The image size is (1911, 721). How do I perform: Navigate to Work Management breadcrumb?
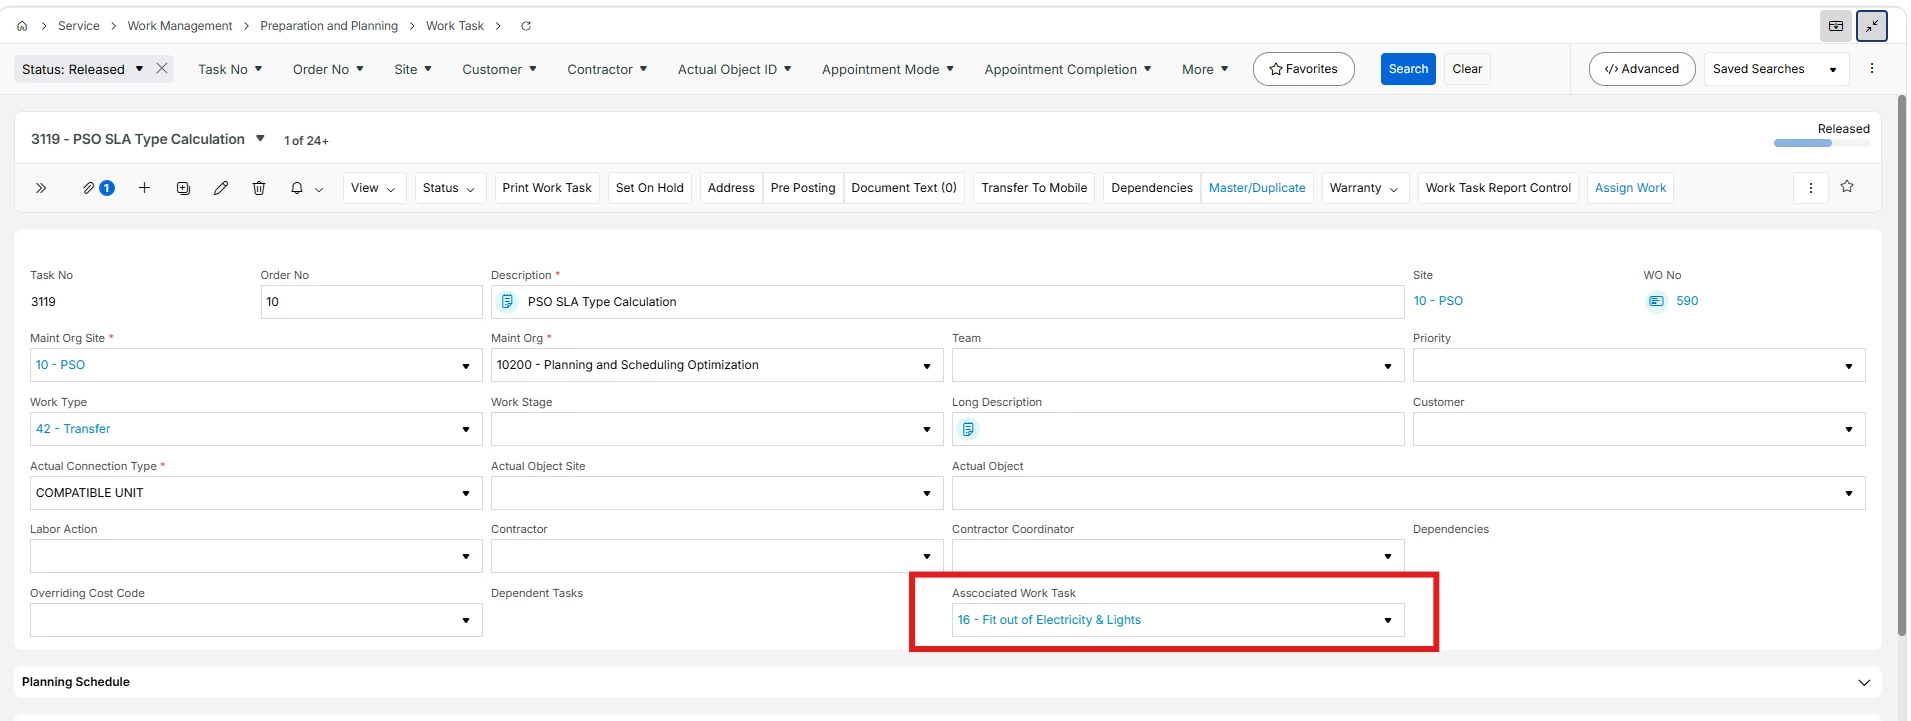point(180,26)
